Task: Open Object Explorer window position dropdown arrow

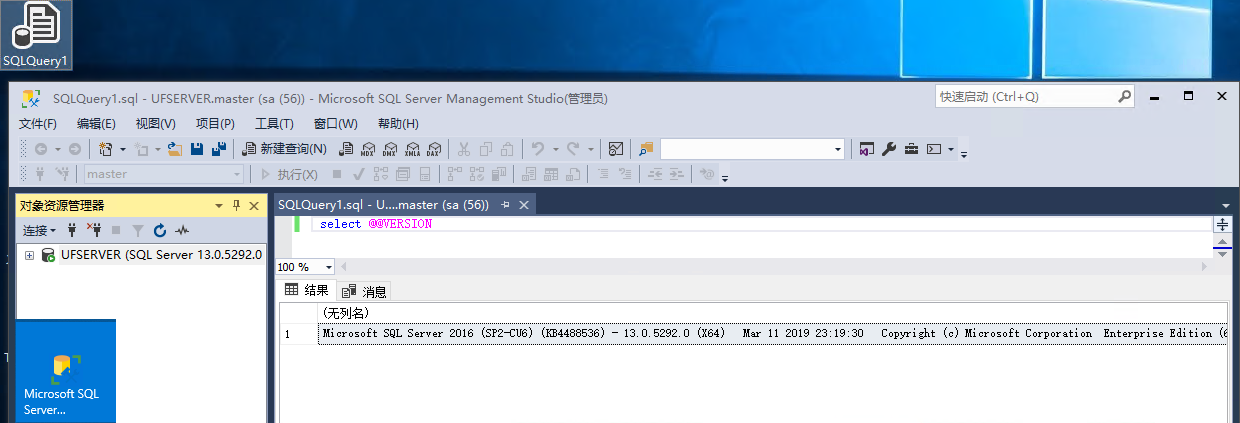Action: pyautogui.click(x=220, y=205)
